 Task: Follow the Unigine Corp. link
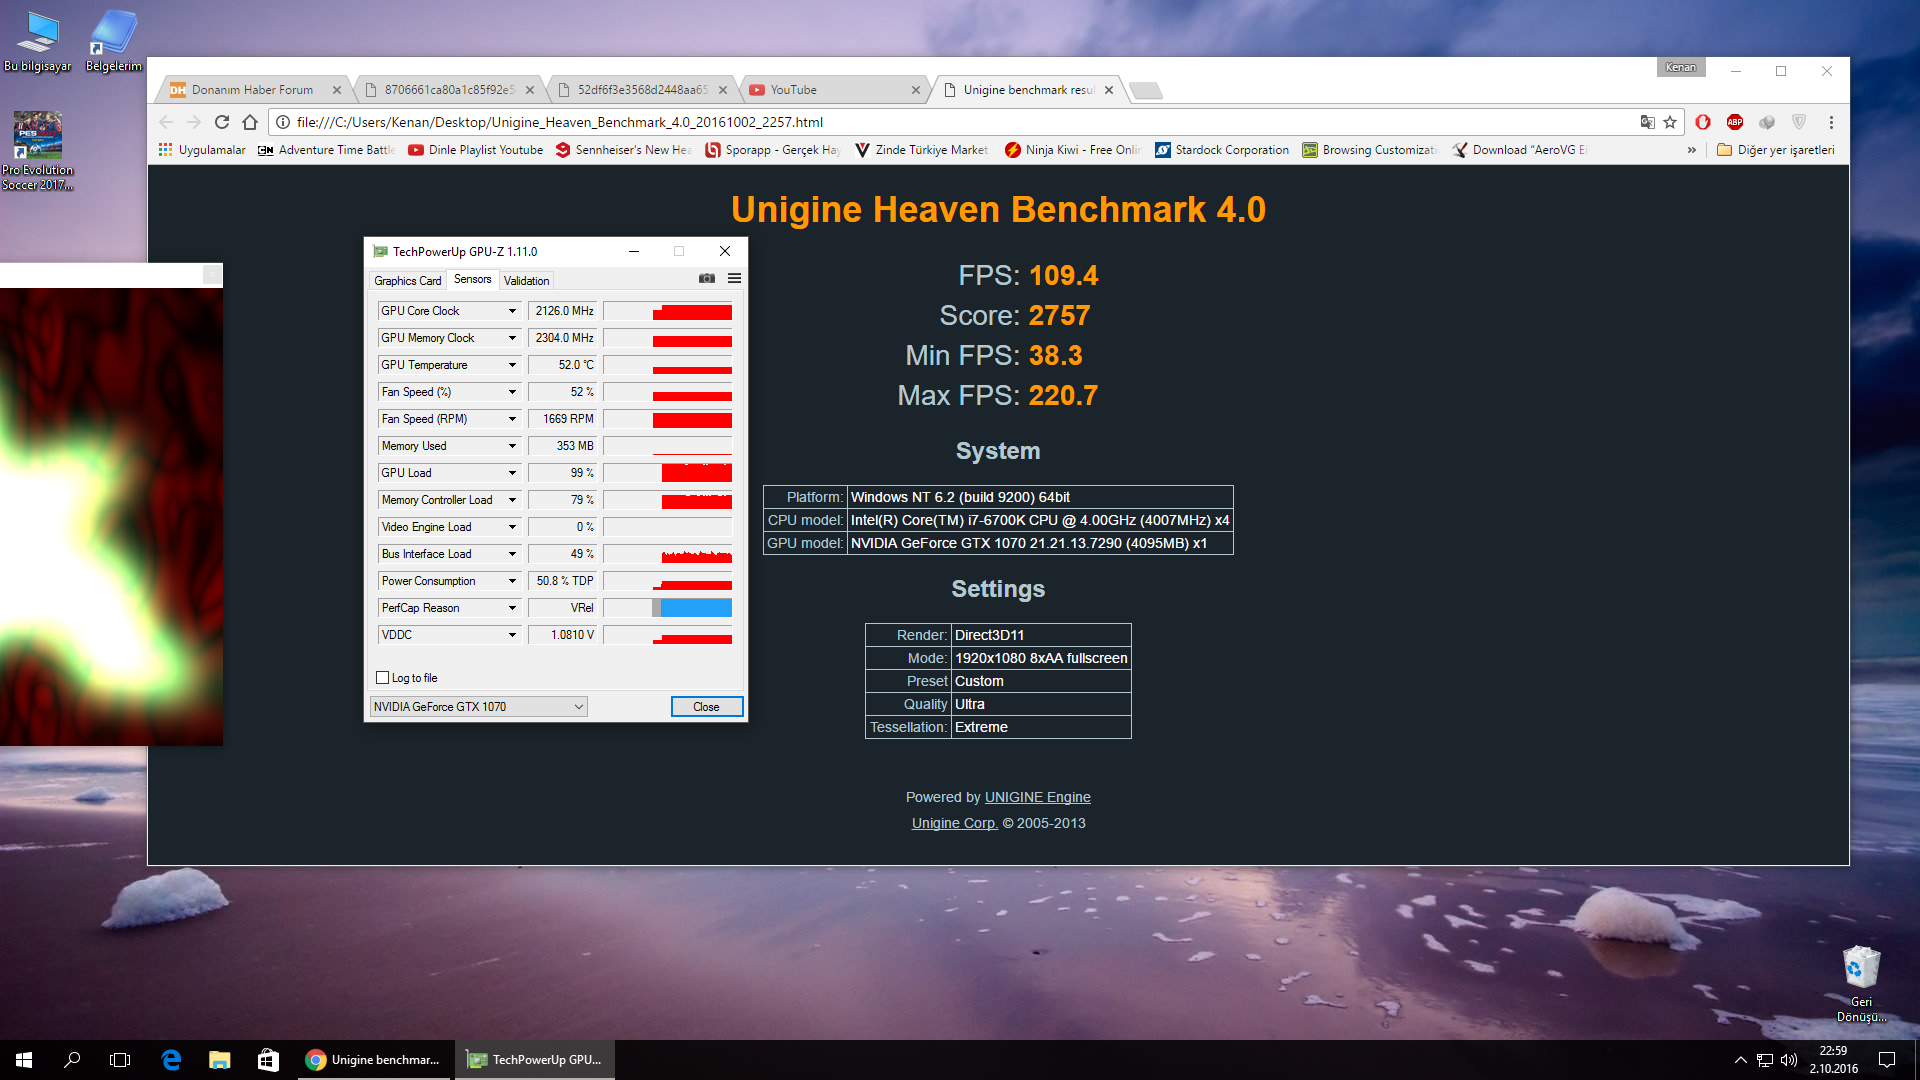pyautogui.click(x=954, y=823)
